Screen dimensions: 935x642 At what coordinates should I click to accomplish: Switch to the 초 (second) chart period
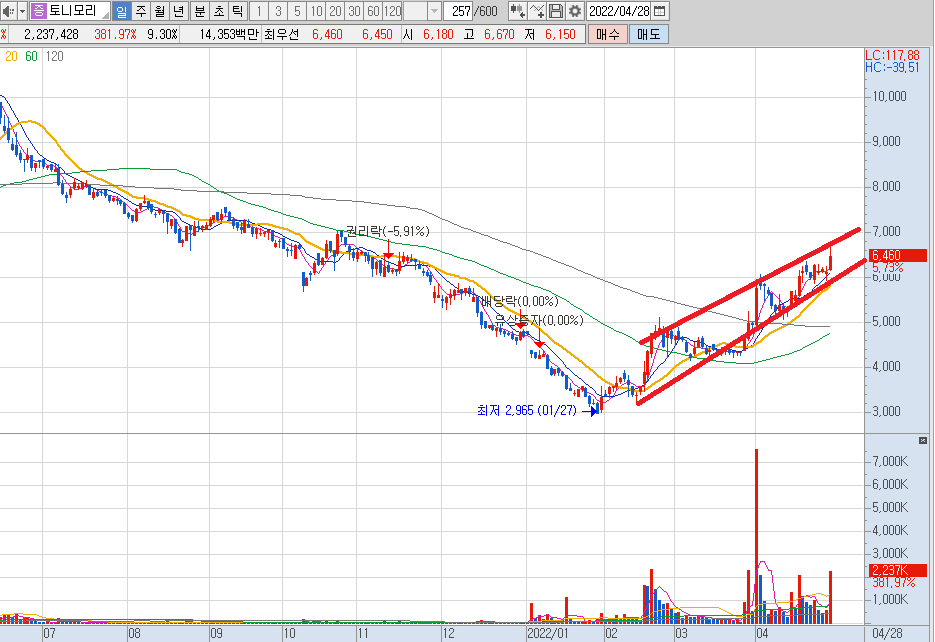pos(219,11)
